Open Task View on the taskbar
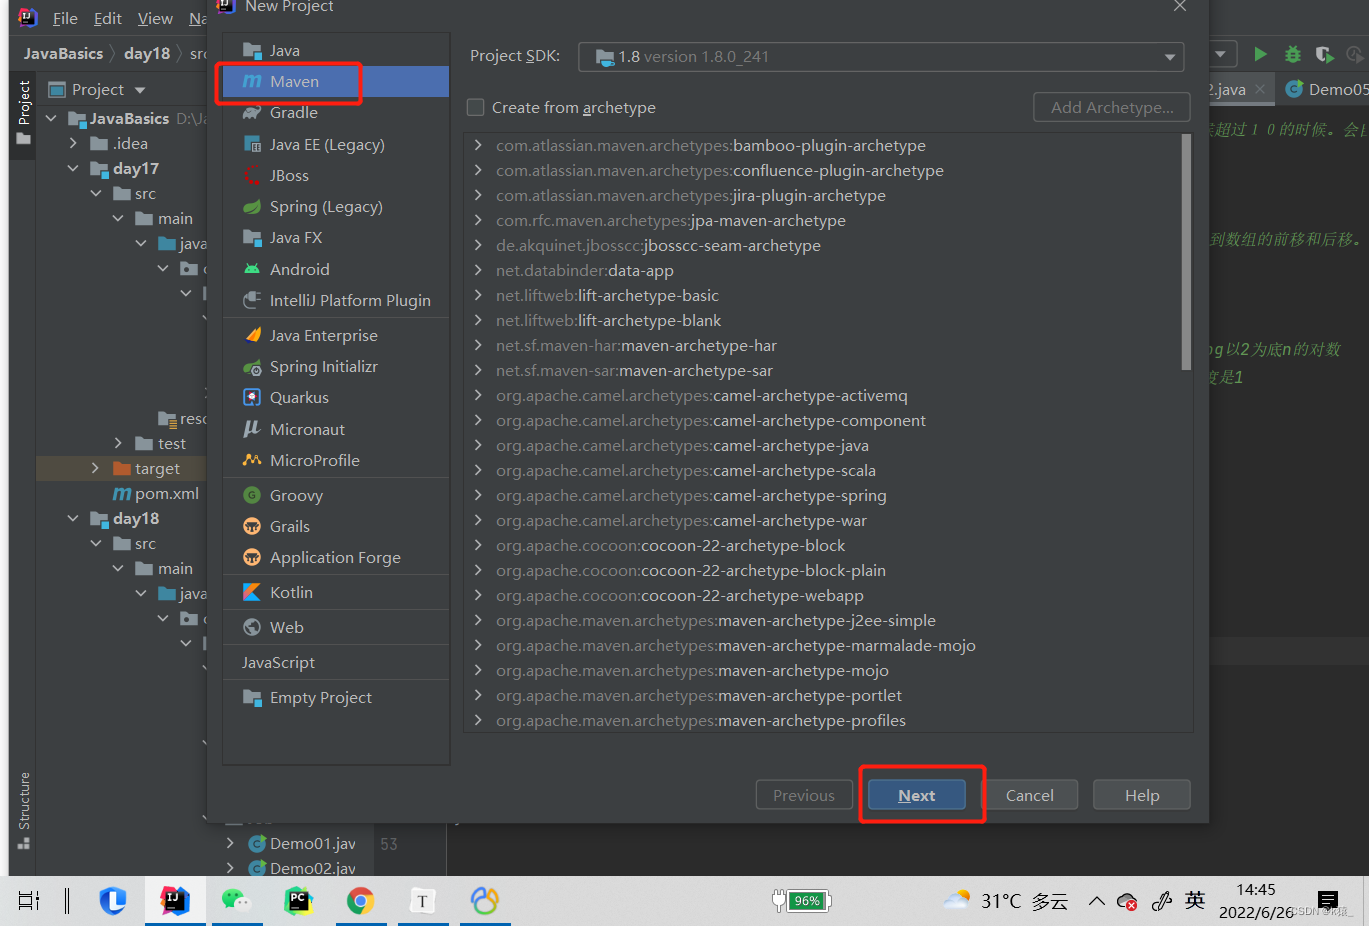Viewport: 1369px width, 926px height. click(29, 901)
